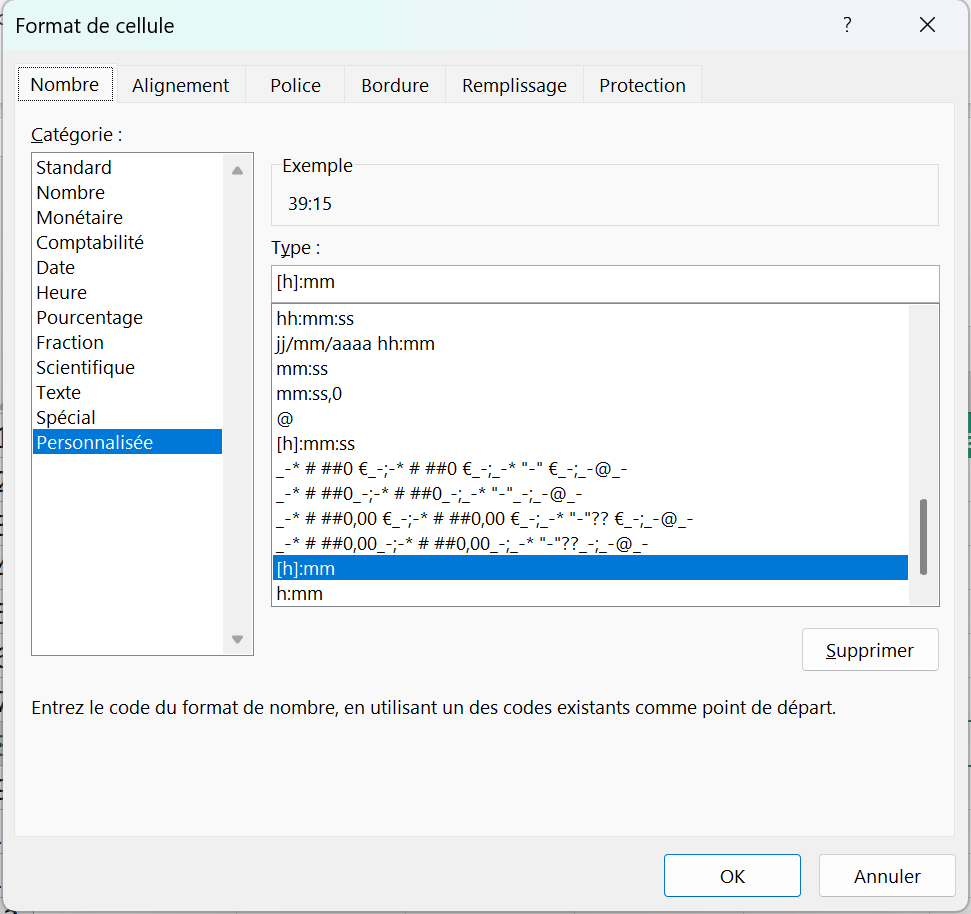Image resolution: width=971 pixels, height=914 pixels.
Task: Open the Police tab
Action: [x=295, y=85]
